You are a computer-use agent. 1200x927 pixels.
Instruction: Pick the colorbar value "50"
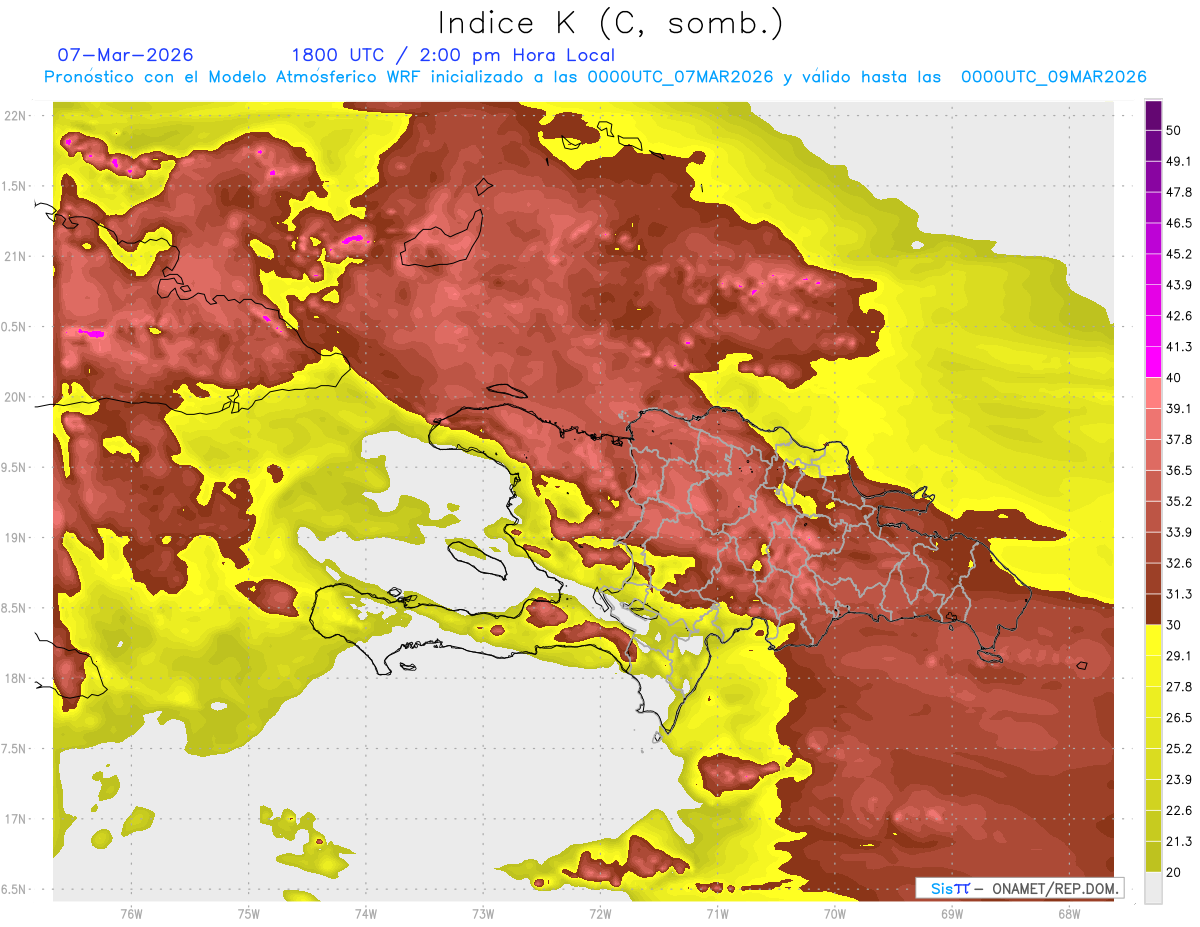[x=1174, y=130]
